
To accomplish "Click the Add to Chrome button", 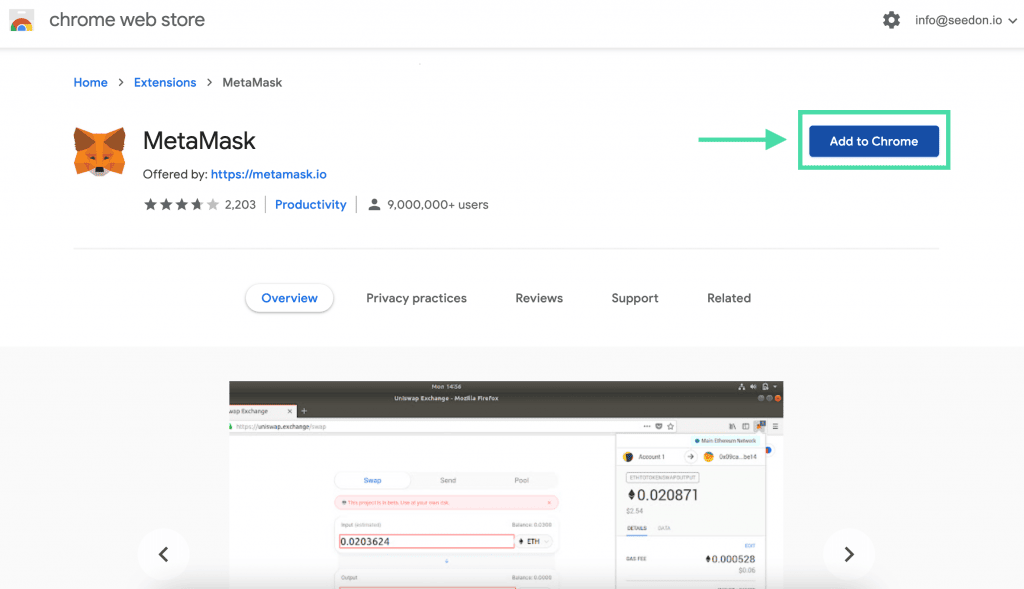I will point(874,141).
